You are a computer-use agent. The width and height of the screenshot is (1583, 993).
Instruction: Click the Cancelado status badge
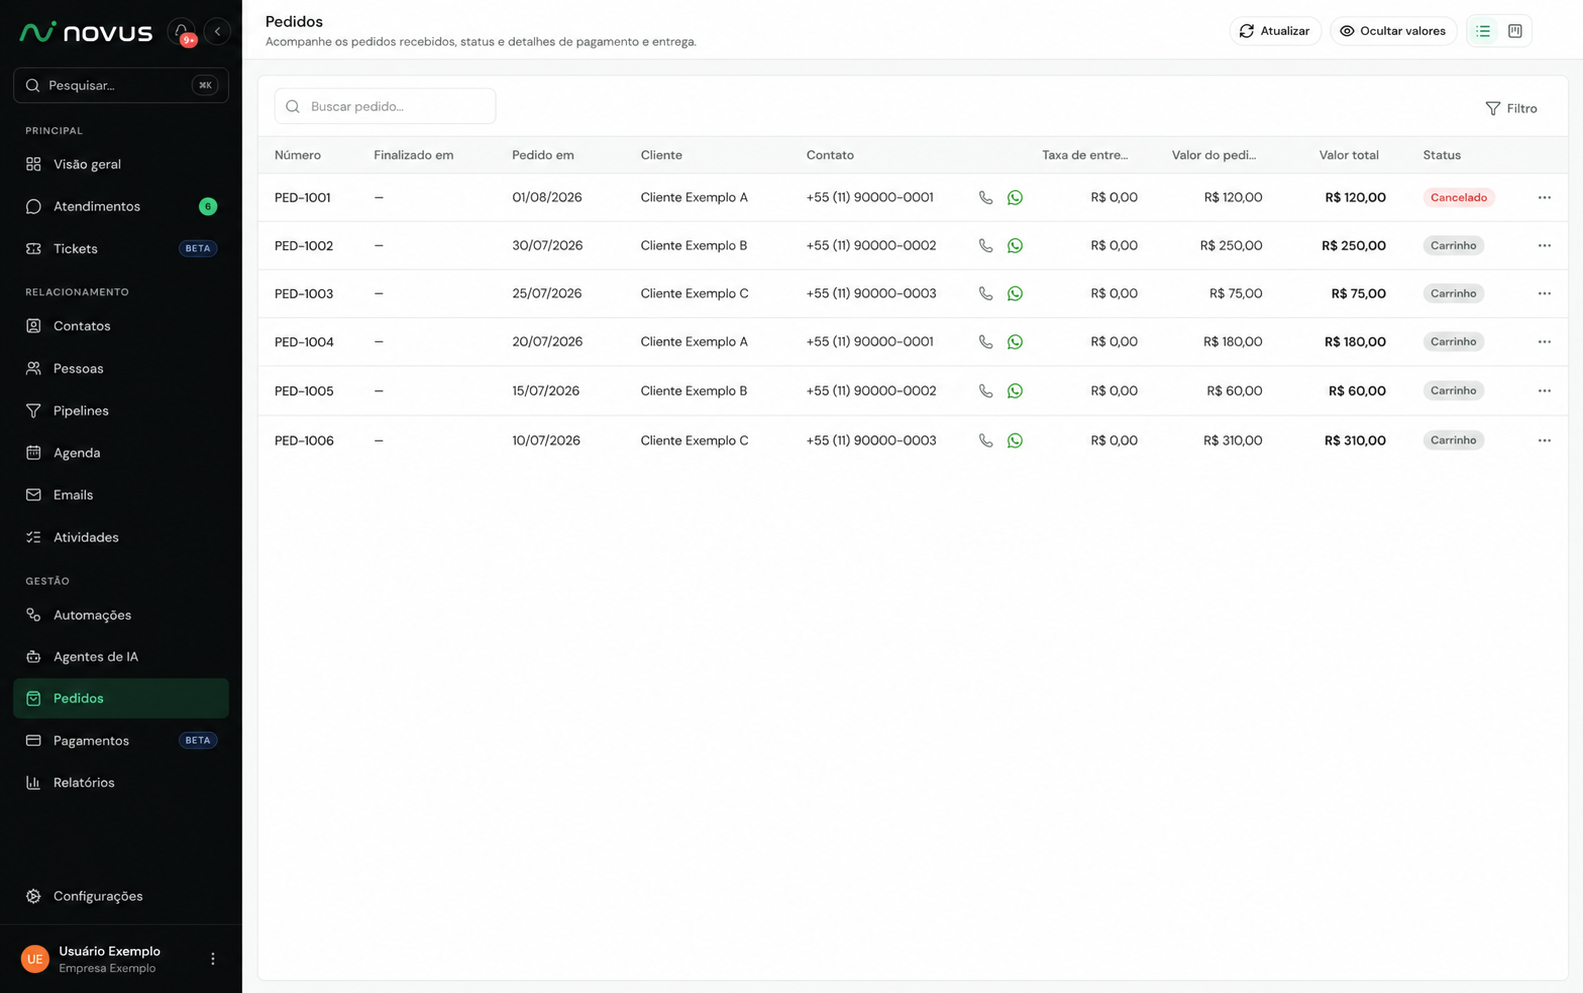point(1458,198)
